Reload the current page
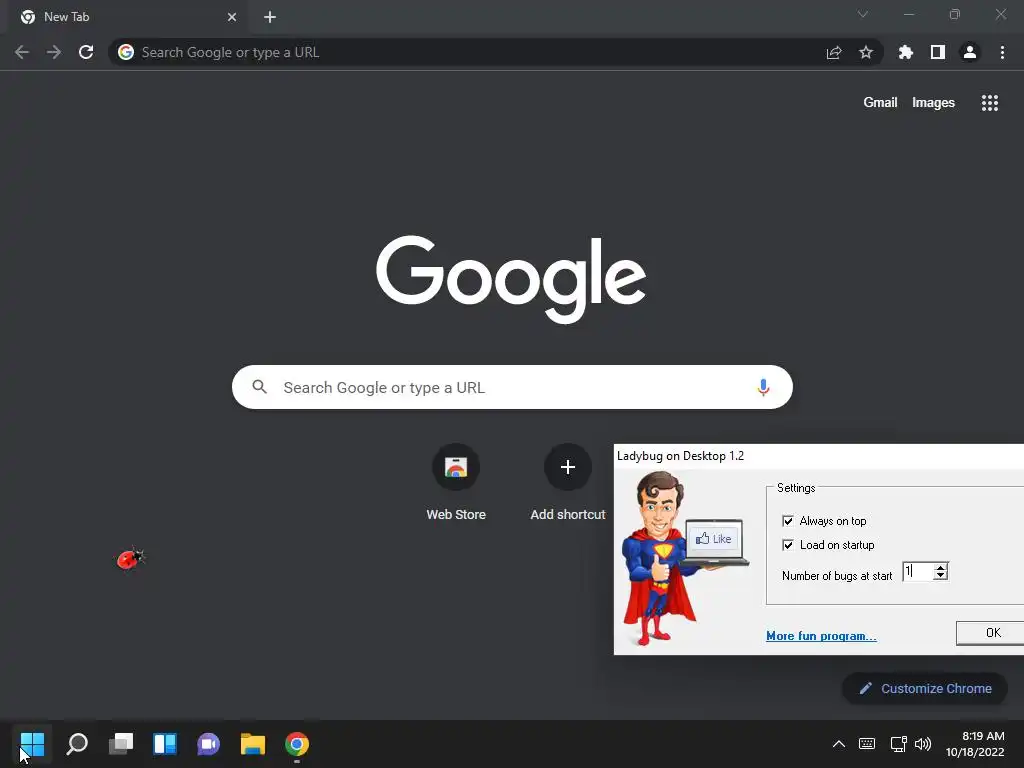The image size is (1024, 768). click(x=86, y=52)
